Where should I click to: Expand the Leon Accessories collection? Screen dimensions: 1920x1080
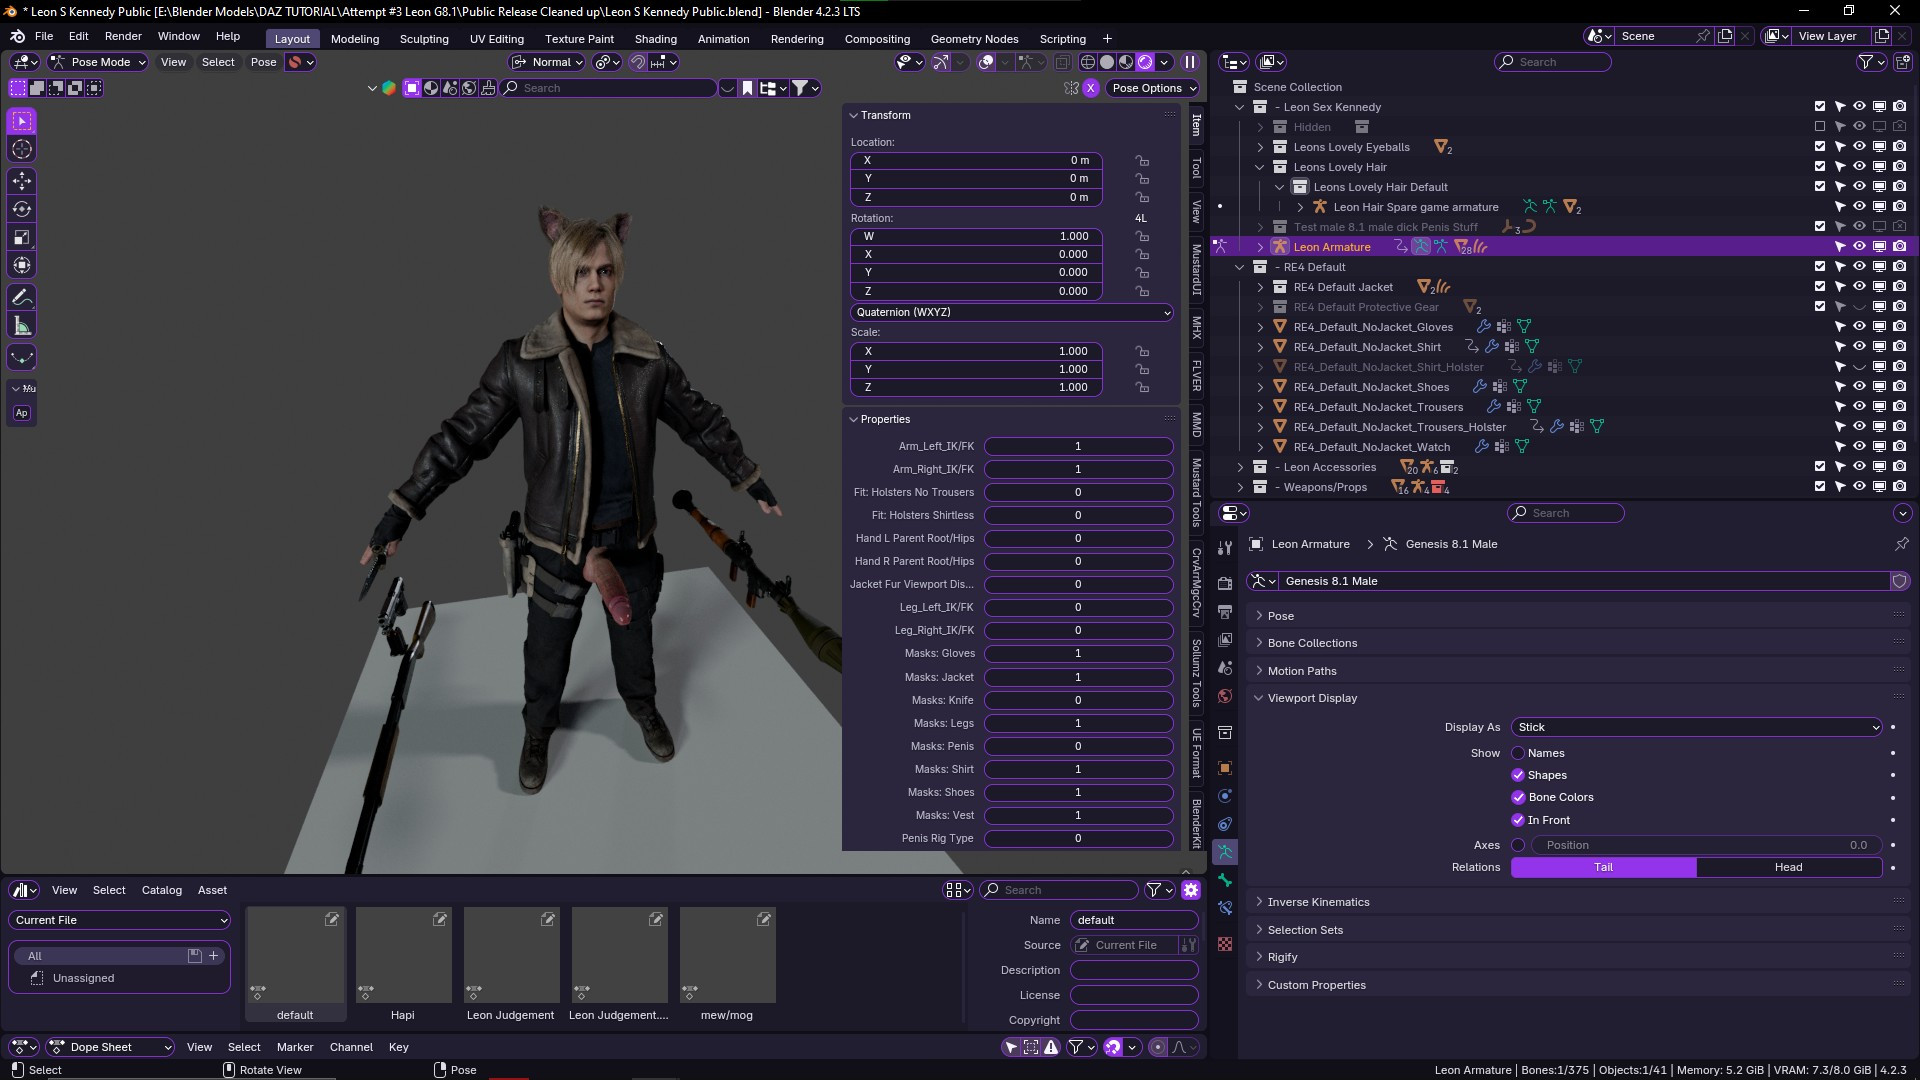click(x=1240, y=467)
